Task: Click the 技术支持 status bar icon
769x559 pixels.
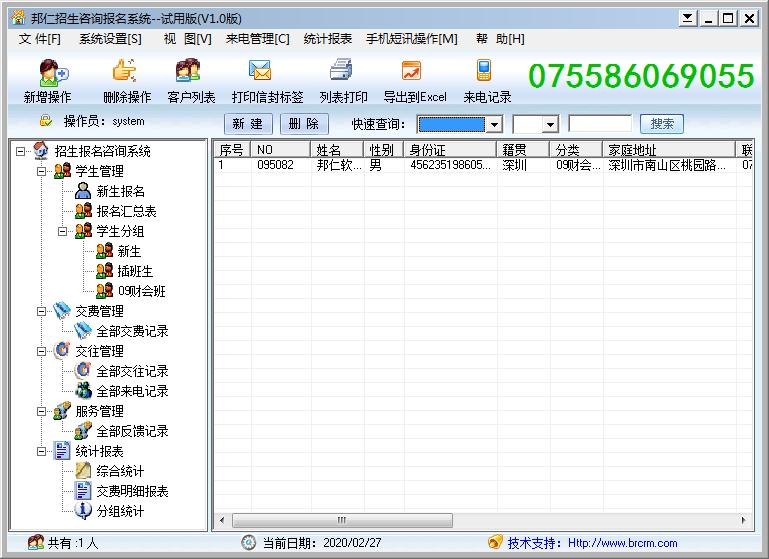Action: point(495,542)
